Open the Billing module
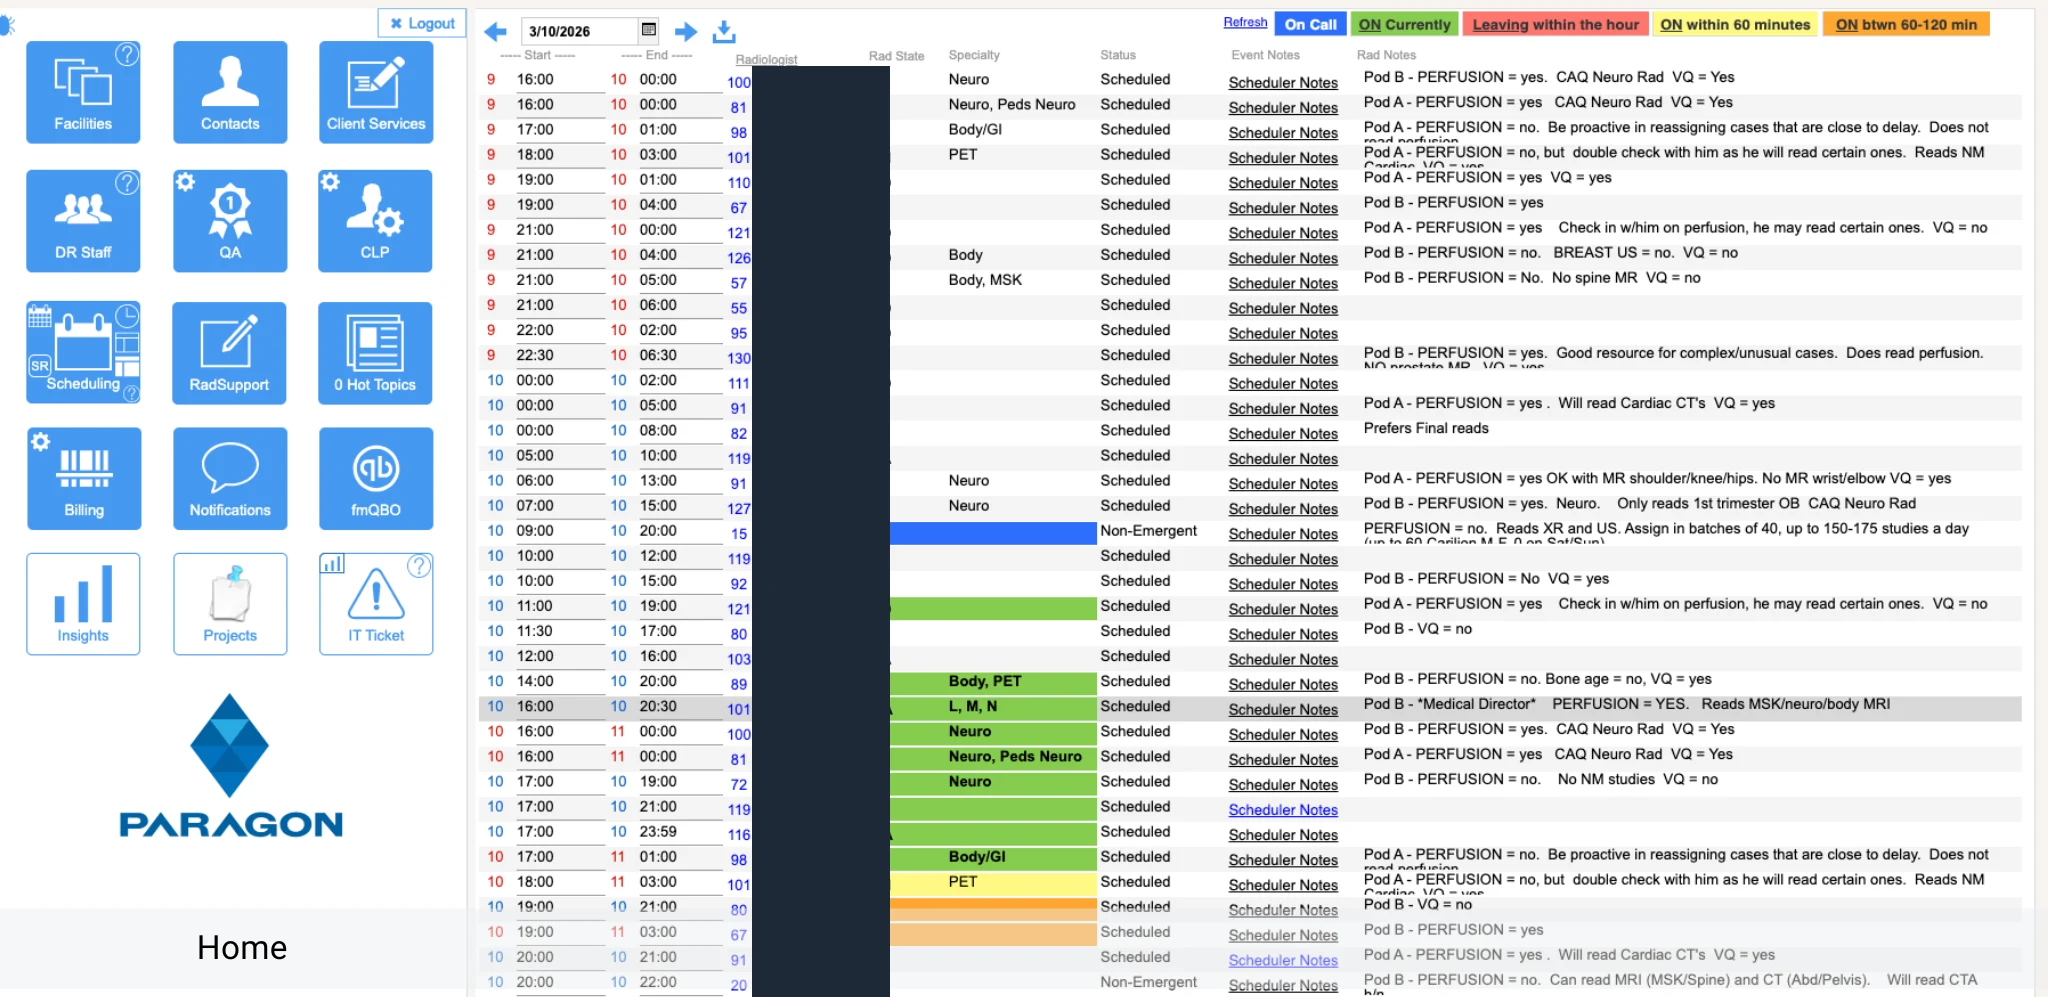This screenshot has width=2048, height=997. point(84,479)
